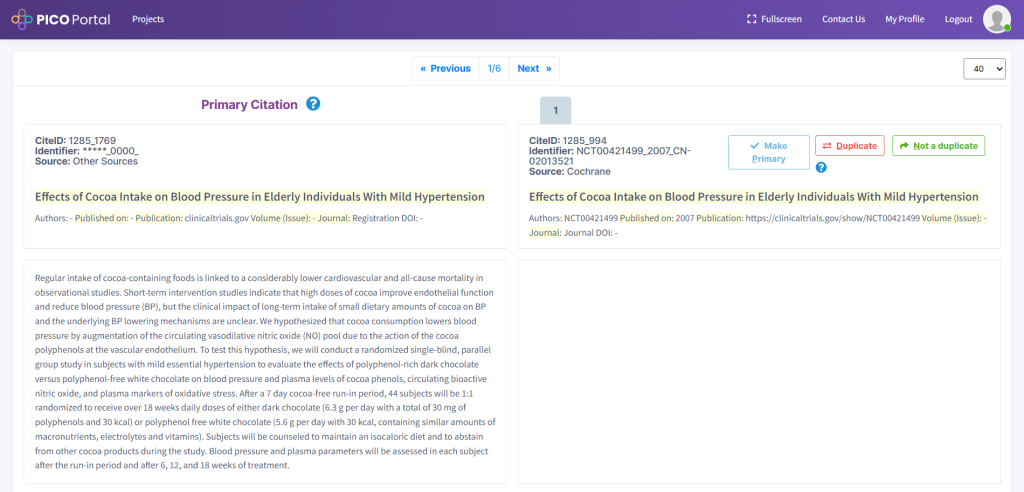Go to Next citation pair
The width and height of the screenshot is (1024, 492).
coord(534,69)
